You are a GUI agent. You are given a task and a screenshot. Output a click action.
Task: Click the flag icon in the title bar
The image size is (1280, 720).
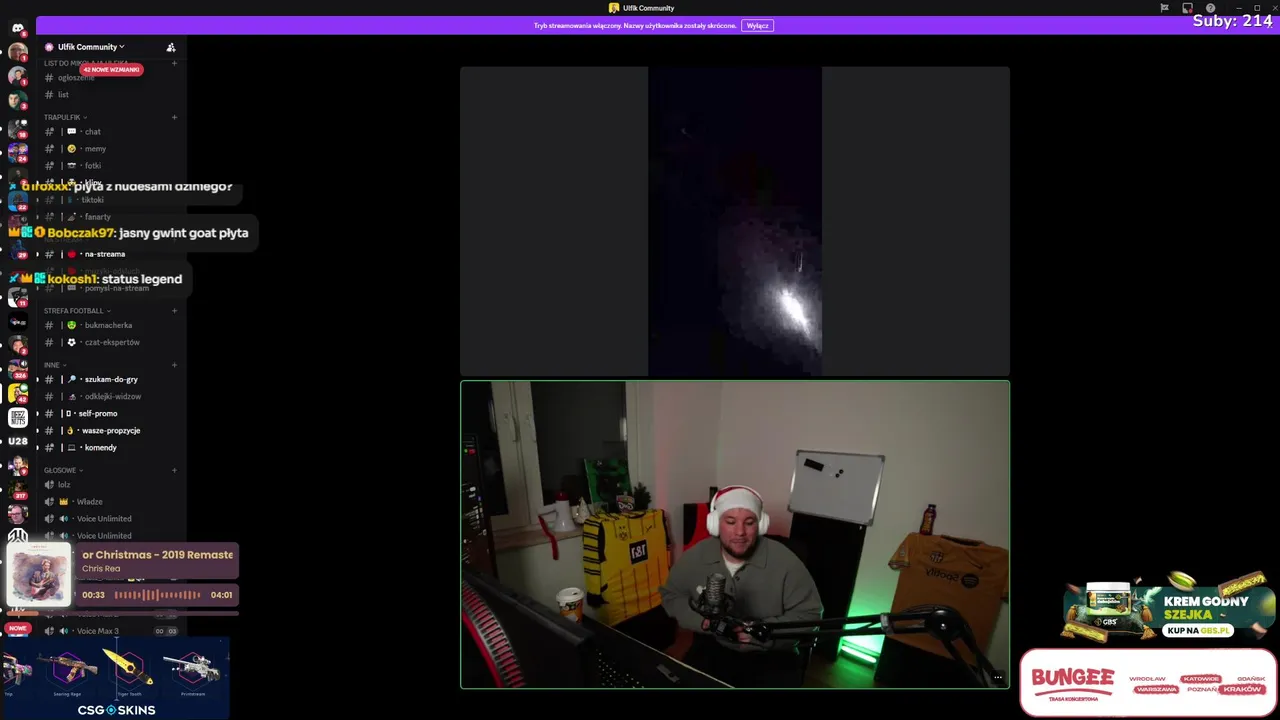pos(1164,8)
